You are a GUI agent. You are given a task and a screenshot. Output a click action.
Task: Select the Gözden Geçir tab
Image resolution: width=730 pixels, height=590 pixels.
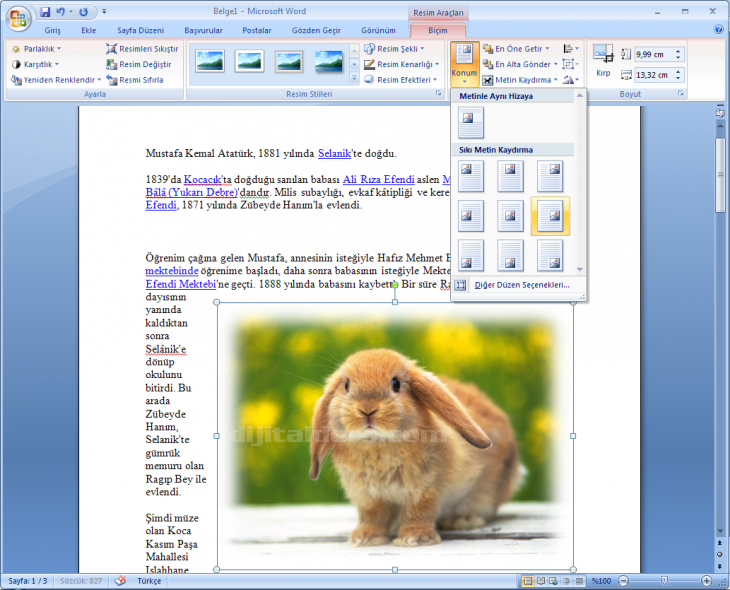316,30
